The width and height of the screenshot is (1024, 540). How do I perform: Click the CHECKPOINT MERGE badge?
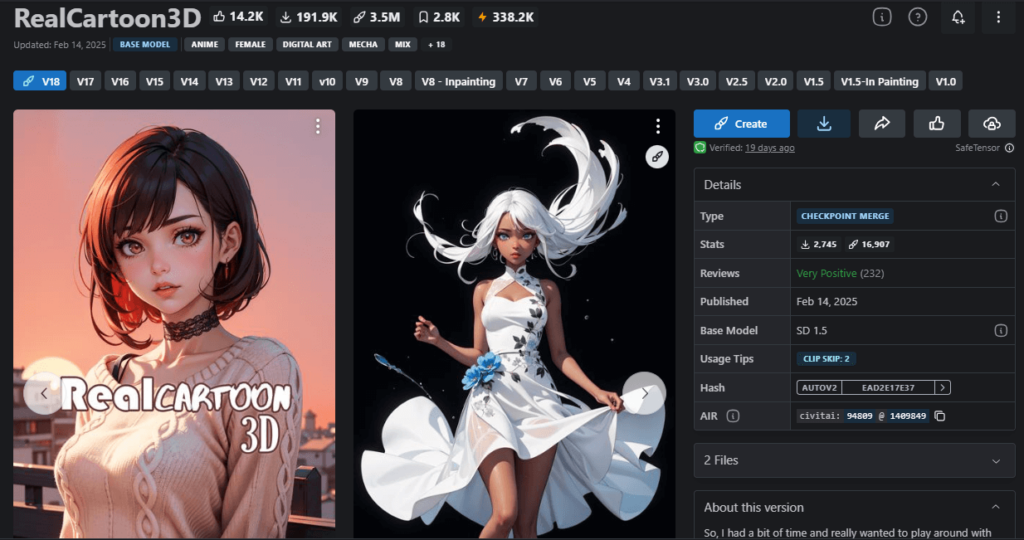tap(845, 216)
